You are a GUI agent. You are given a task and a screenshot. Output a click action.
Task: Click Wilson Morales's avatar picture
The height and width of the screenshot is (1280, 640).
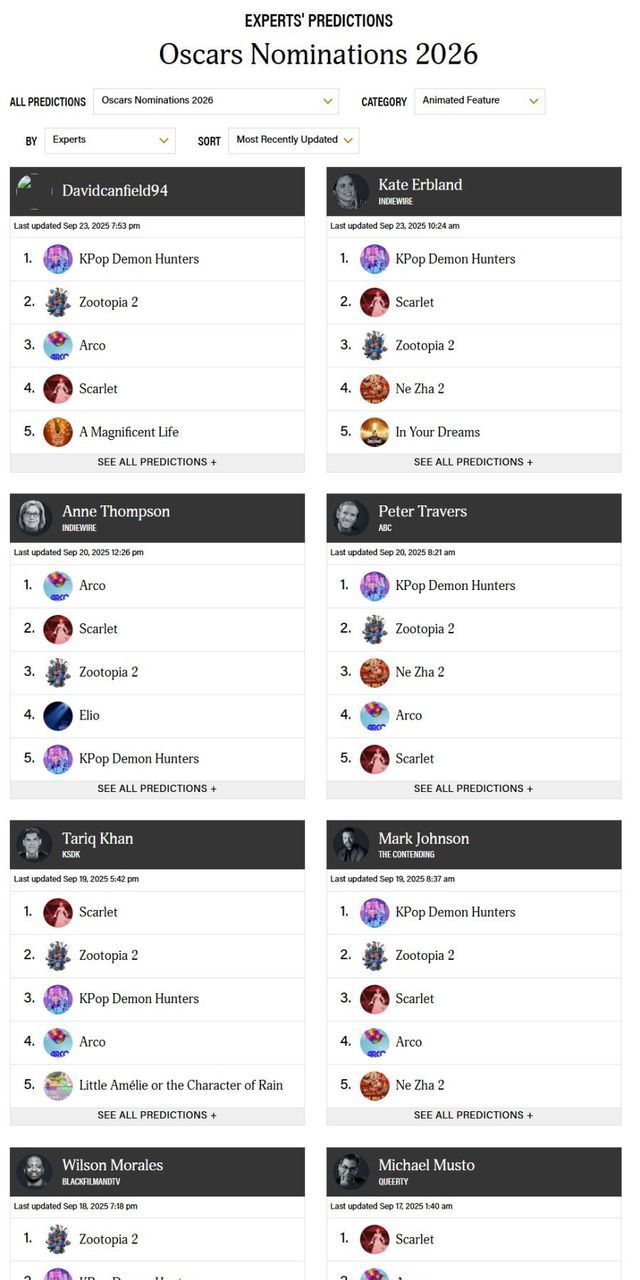coord(35,1171)
